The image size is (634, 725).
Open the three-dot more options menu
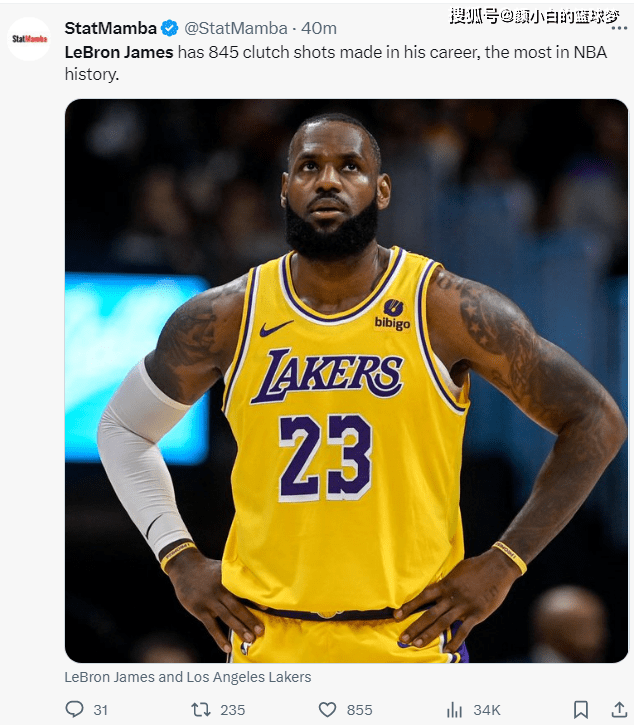click(619, 28)
